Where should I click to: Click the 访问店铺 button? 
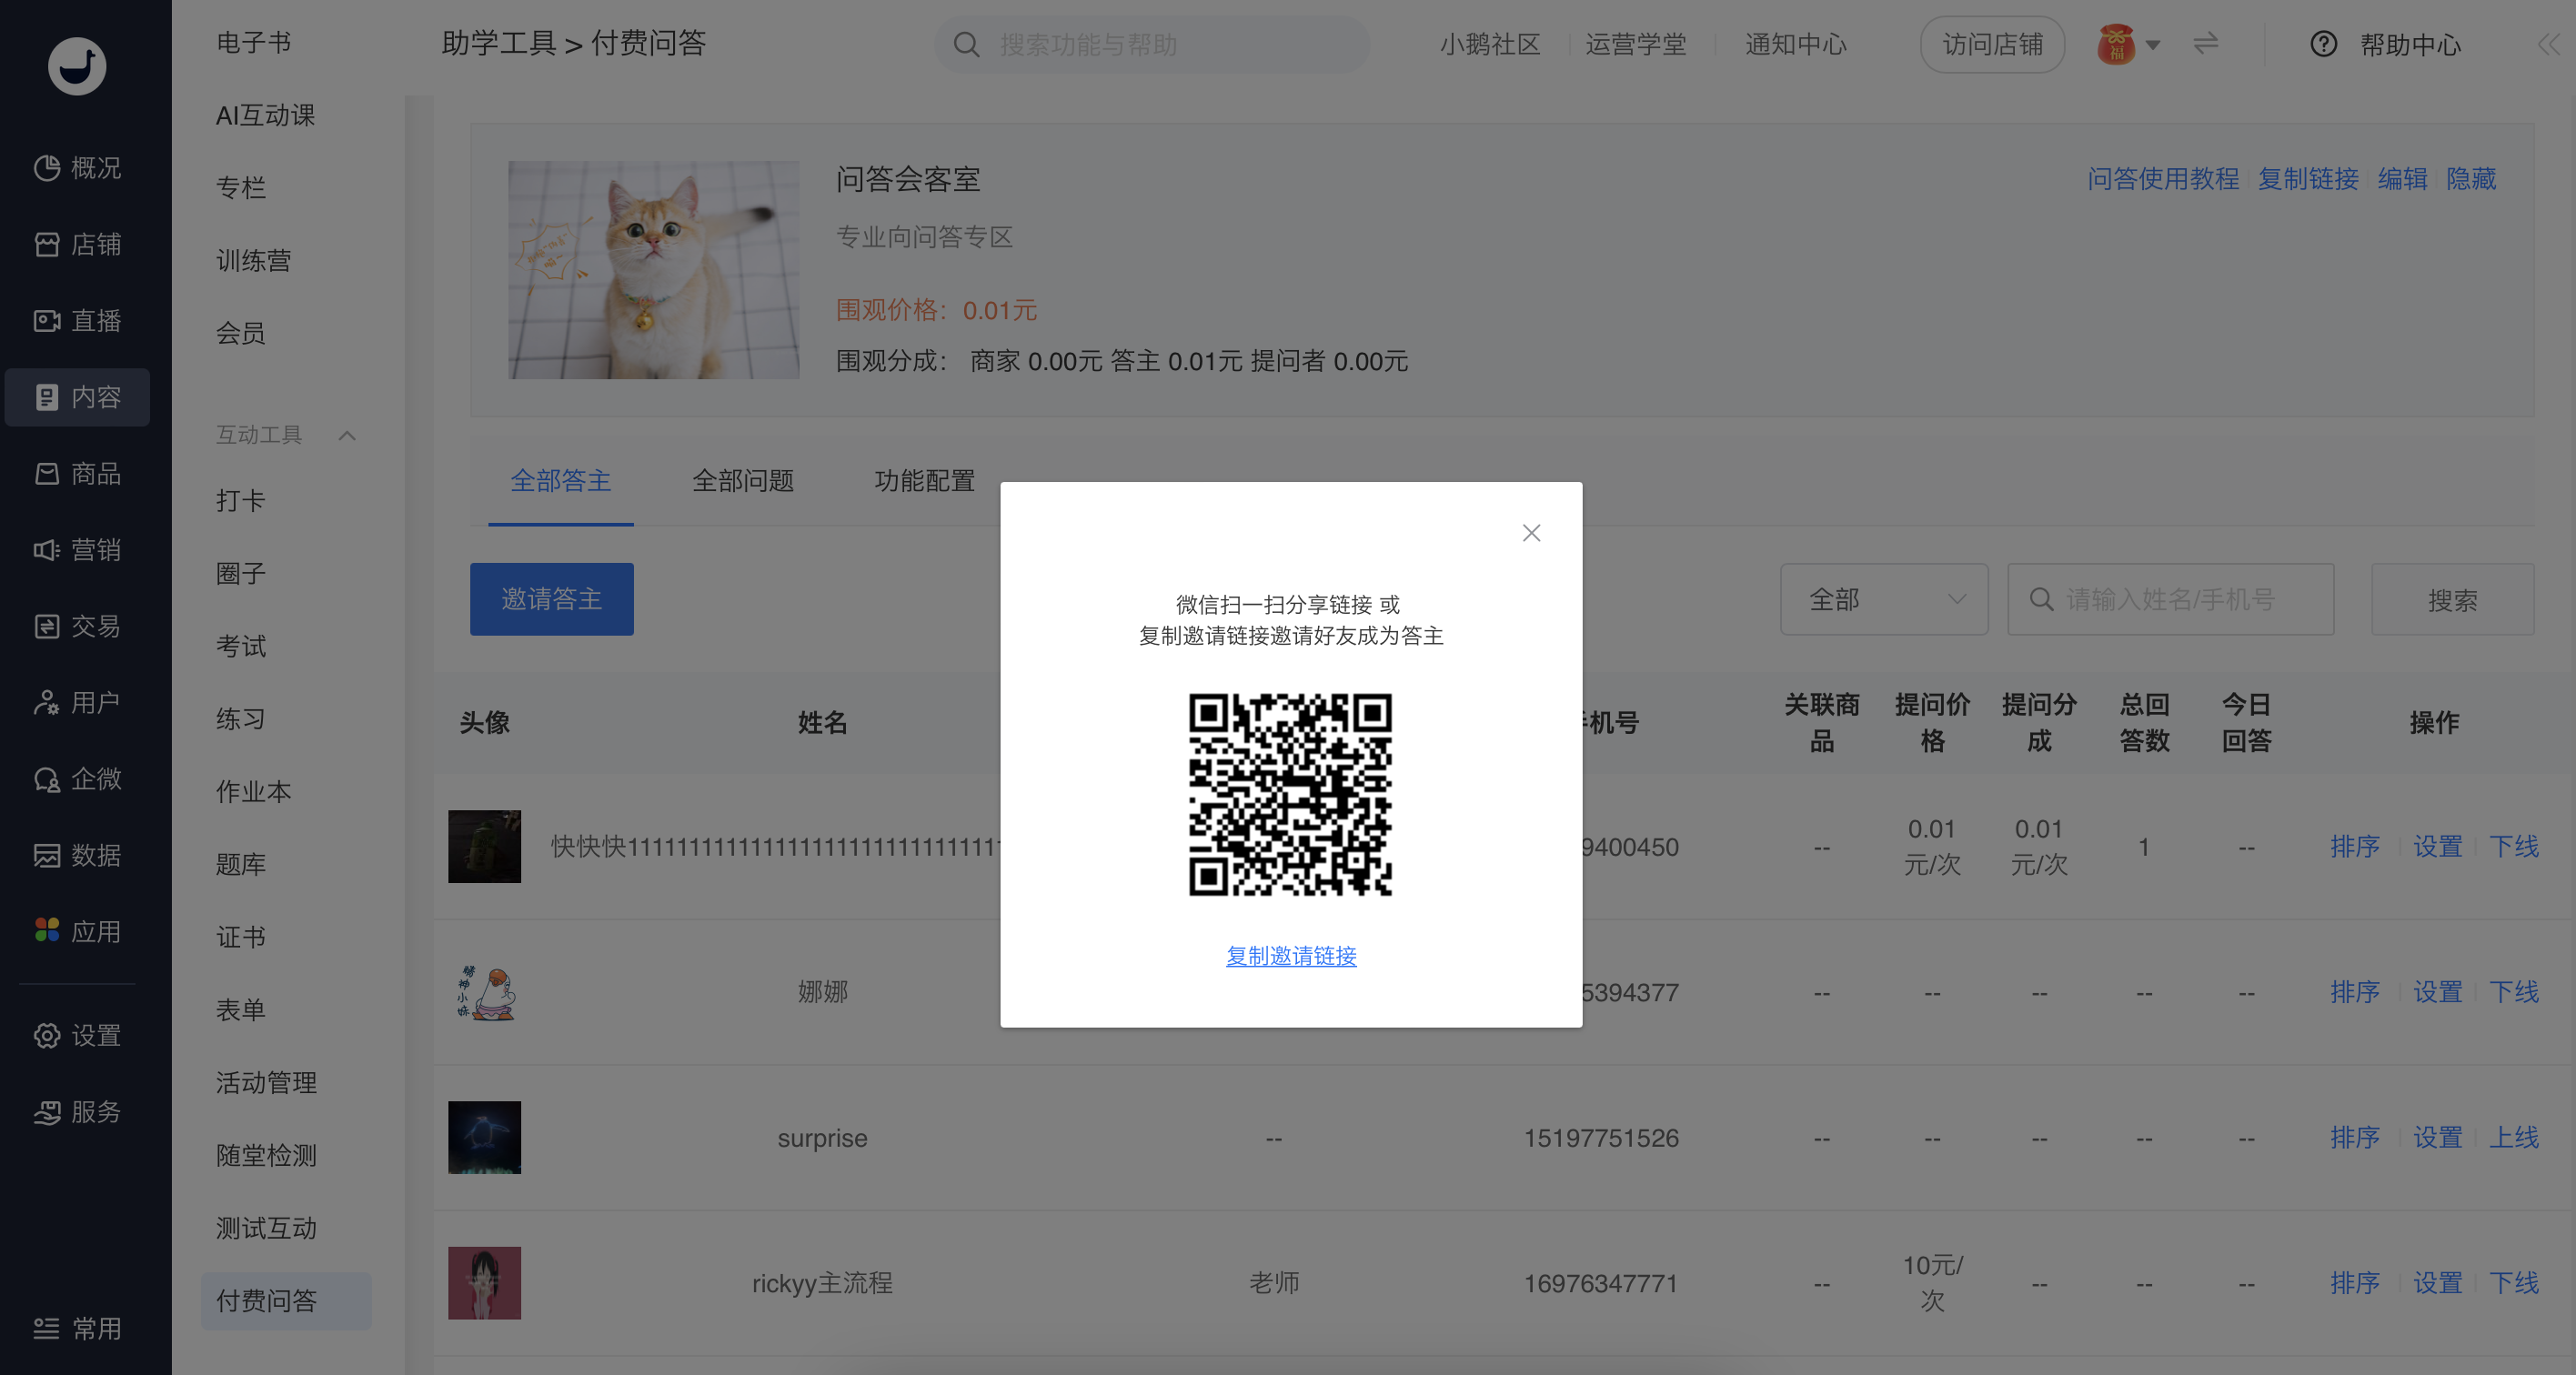point(1991,44)
